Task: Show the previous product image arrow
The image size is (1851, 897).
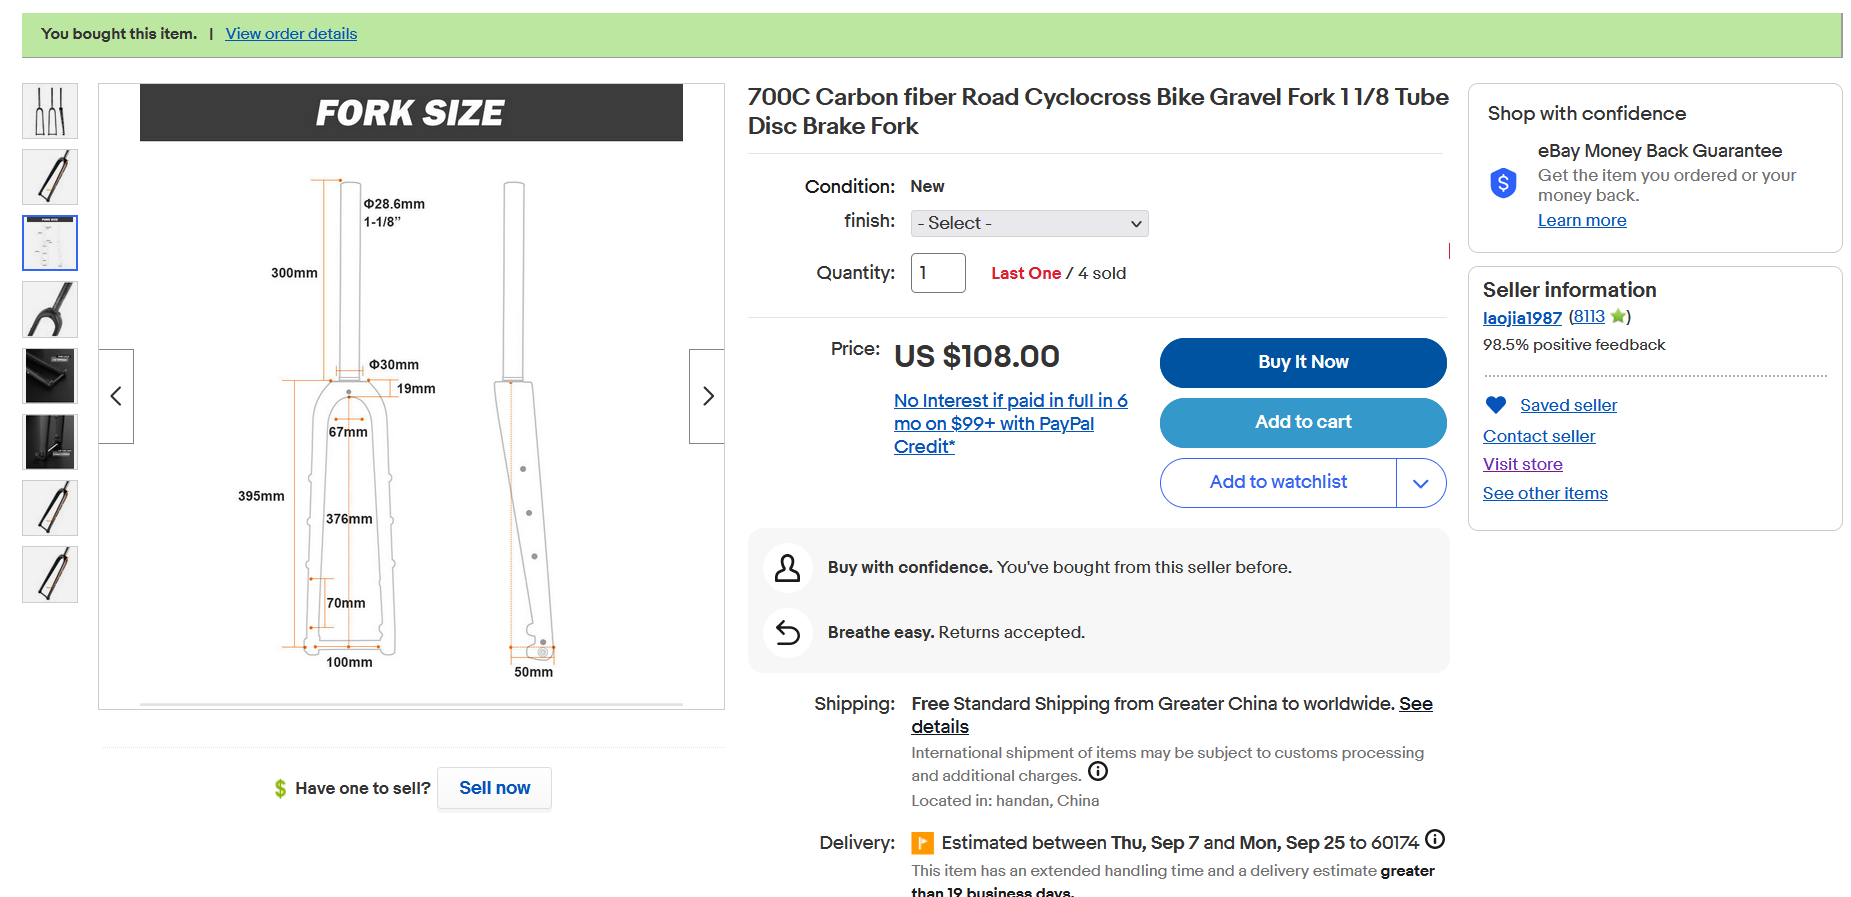Action: click(x=116, y=396)
